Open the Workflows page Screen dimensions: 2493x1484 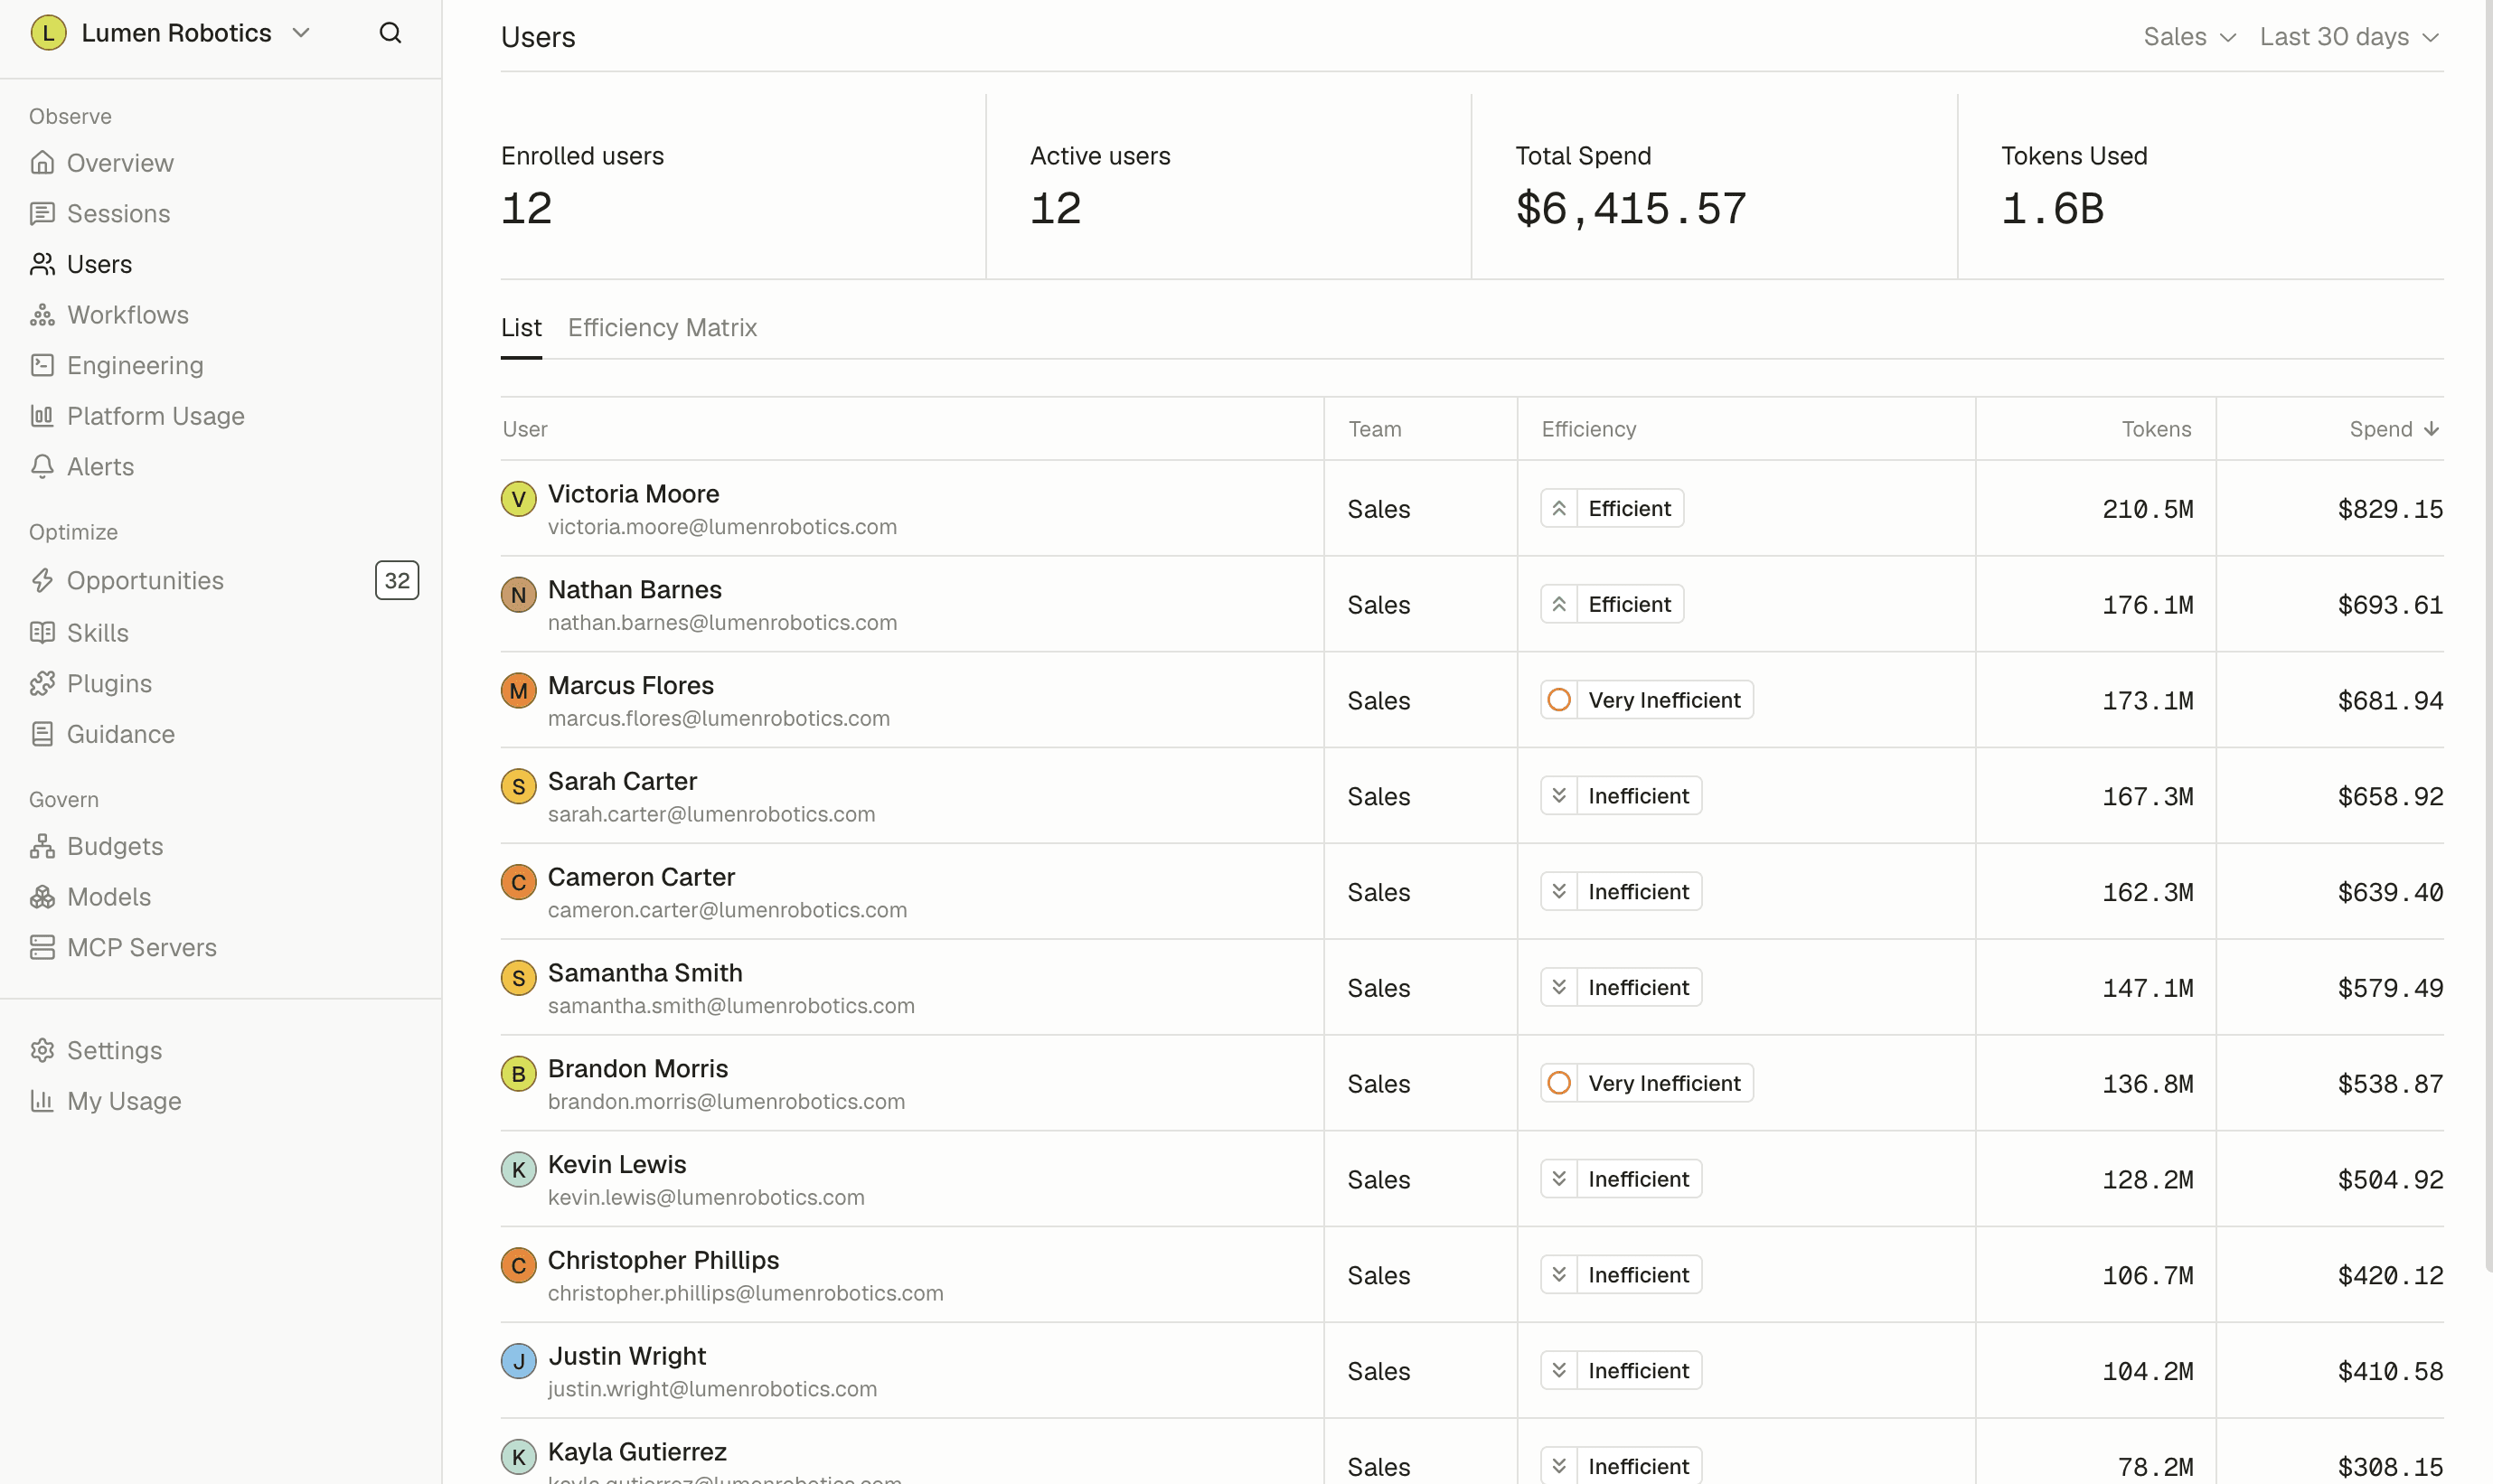[x=220, y=315]
